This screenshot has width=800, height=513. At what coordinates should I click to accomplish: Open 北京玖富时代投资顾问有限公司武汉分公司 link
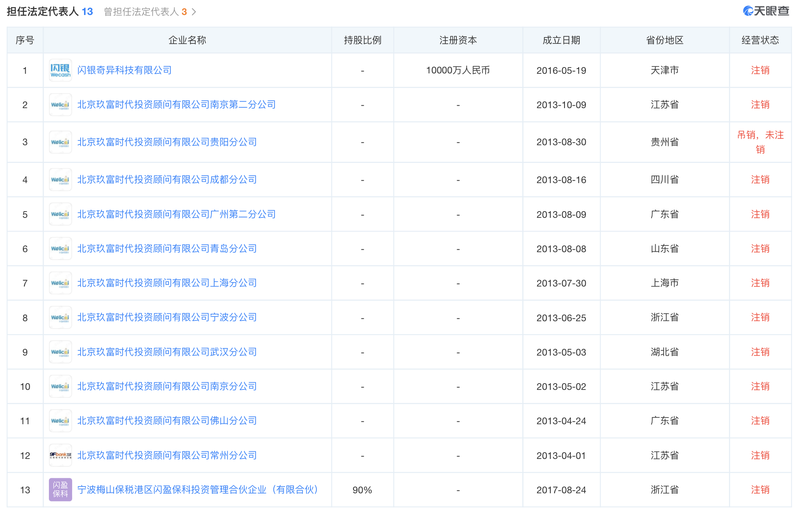pos(167,352)
